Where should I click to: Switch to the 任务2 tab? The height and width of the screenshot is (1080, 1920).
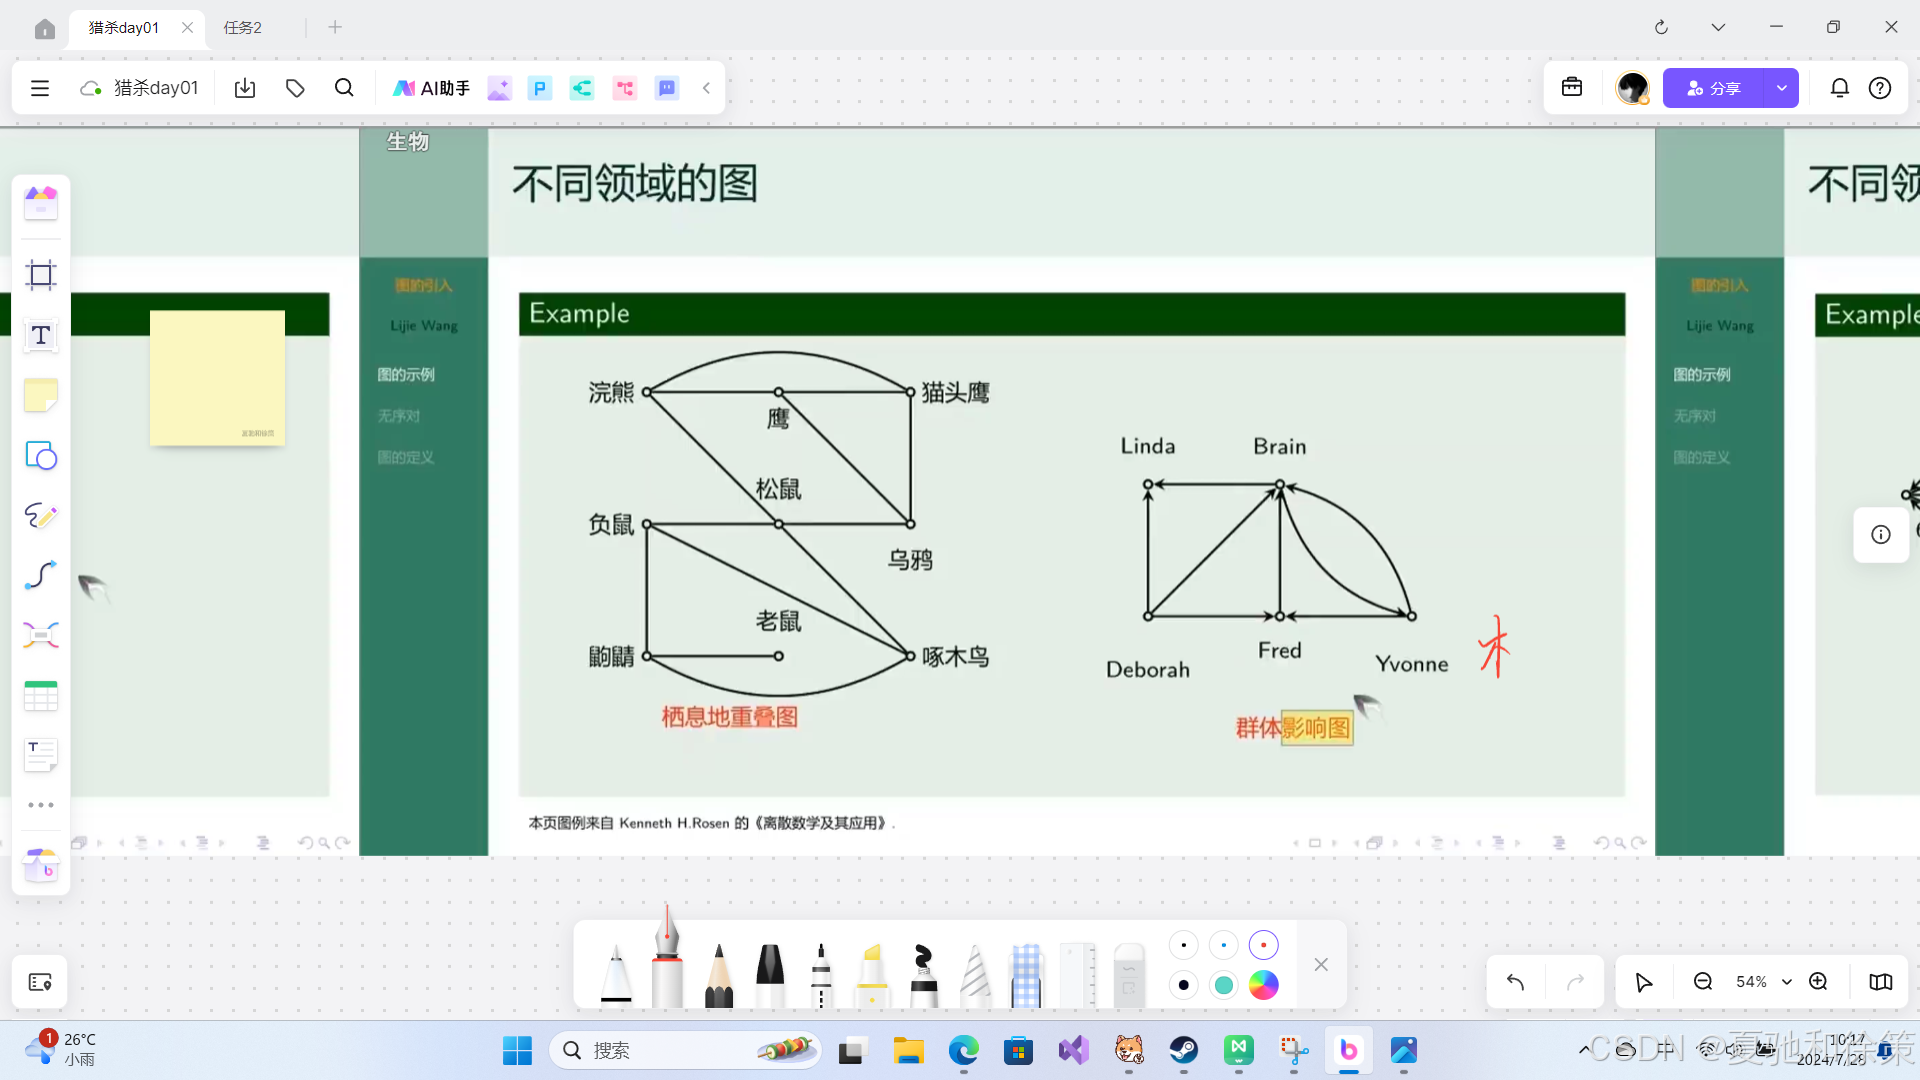243,27
